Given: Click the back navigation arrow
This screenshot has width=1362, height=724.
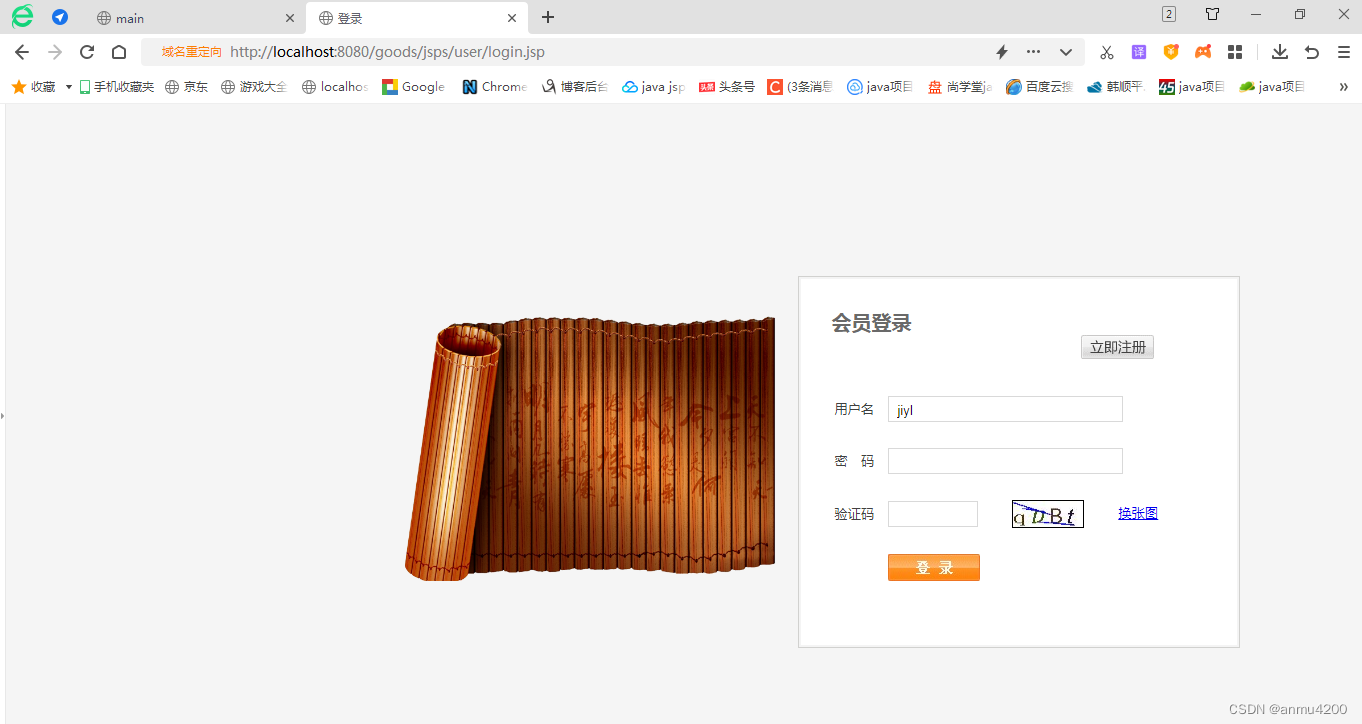Looking at the screenshot, I should [x=21, y=52].
